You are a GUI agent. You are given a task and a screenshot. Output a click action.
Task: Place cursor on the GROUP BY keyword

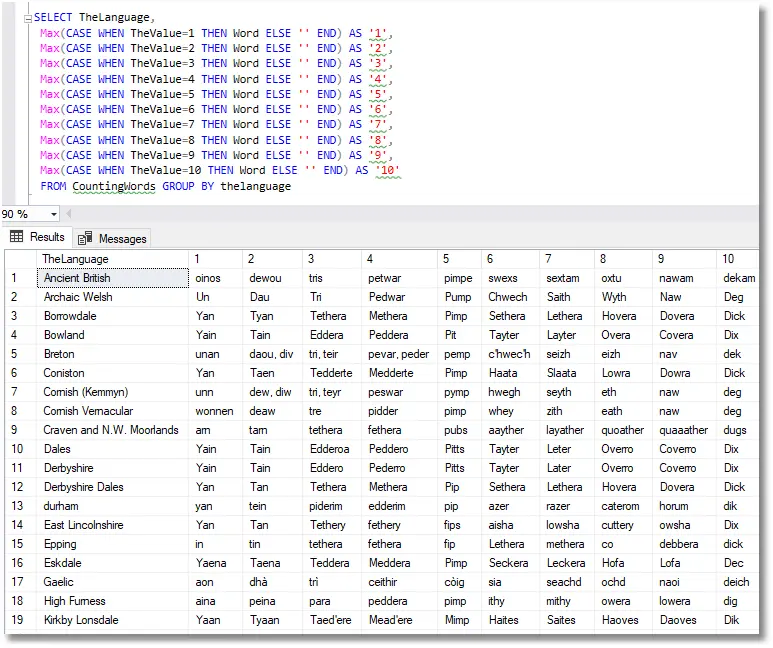click(x=188, y=186)
